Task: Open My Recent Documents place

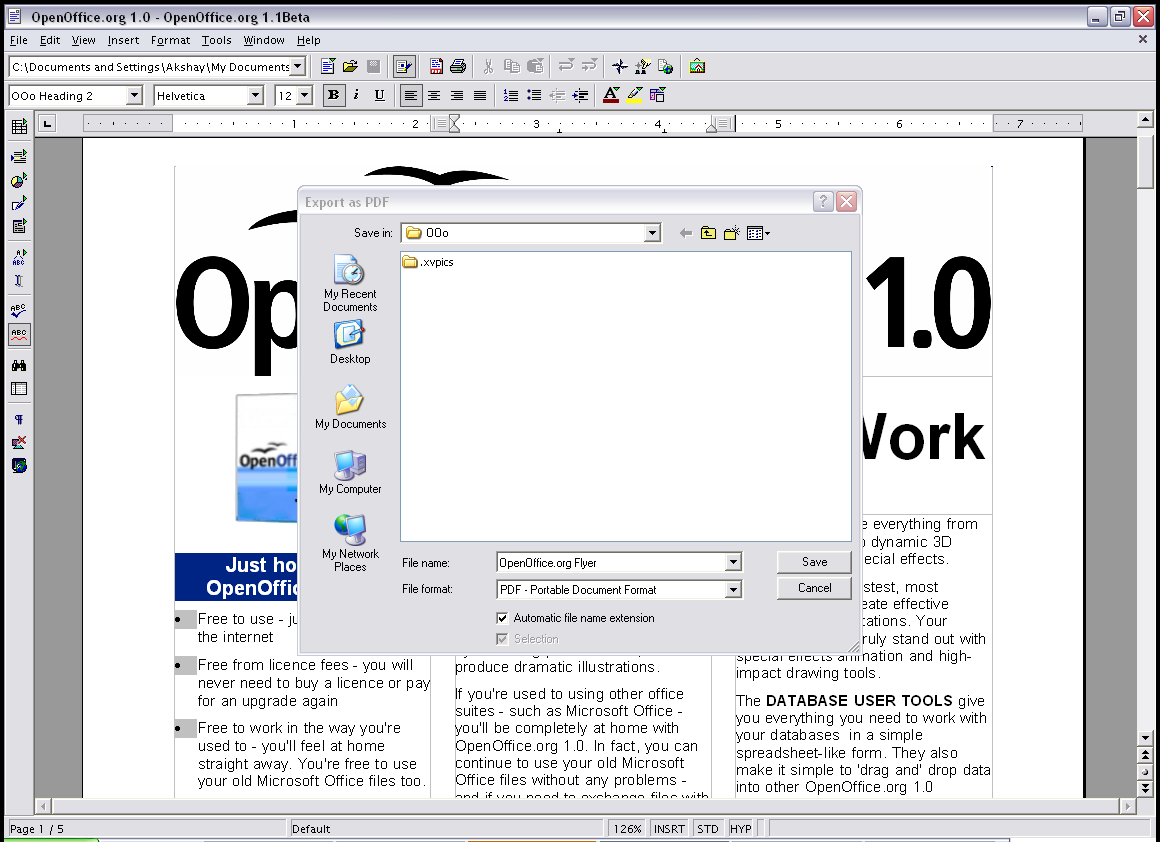Action: point(350,283)
